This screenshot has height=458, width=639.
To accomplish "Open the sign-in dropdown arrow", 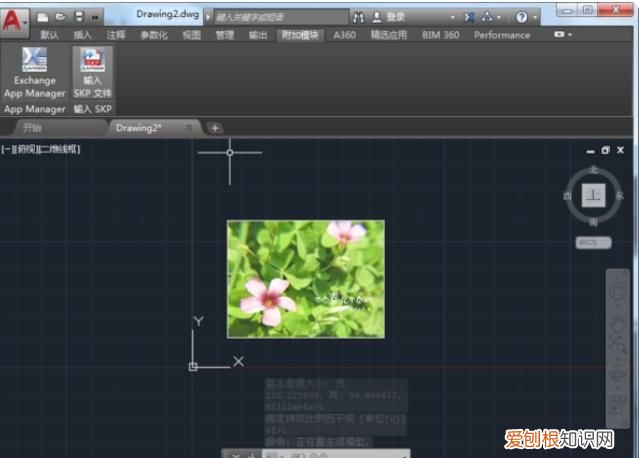I will [x=452, y=18].
